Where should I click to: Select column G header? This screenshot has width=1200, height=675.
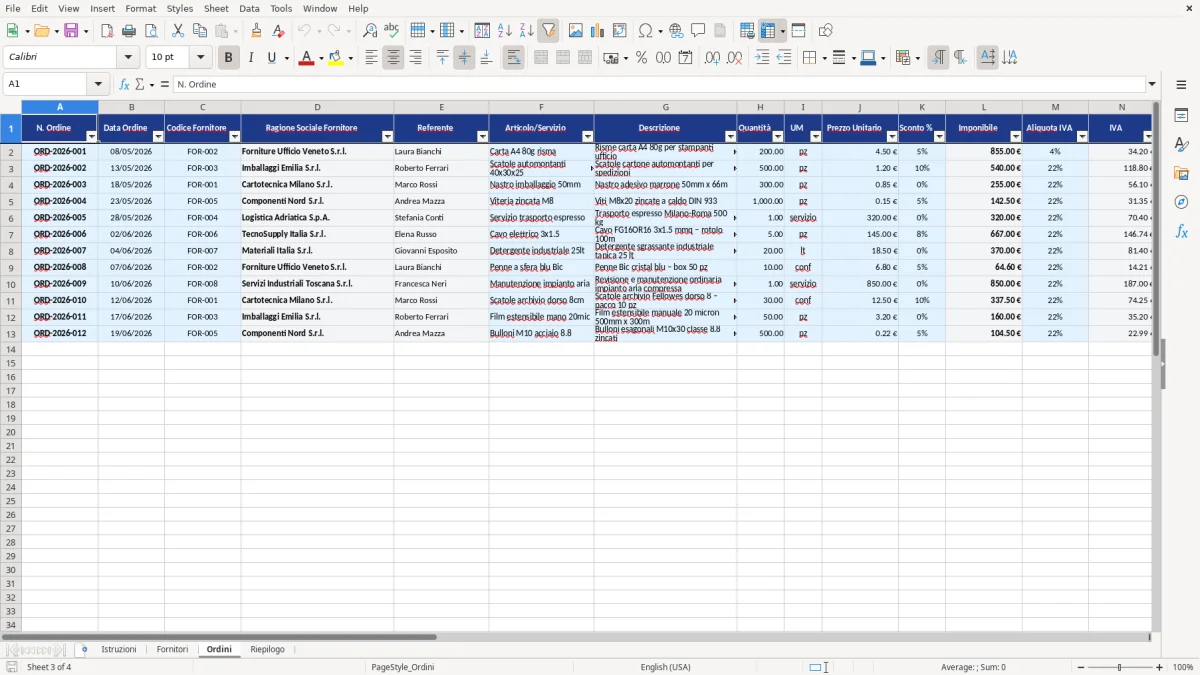tap(665, 107)
